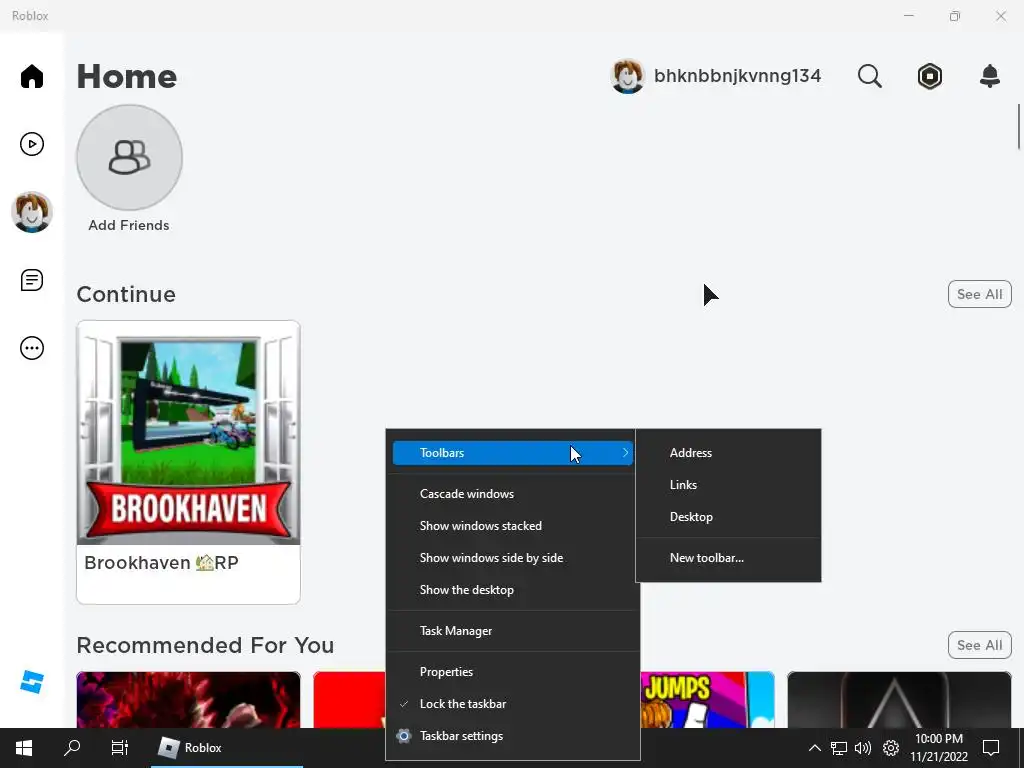Expand Toolbars submenu arrow

[x=625, y=453]
